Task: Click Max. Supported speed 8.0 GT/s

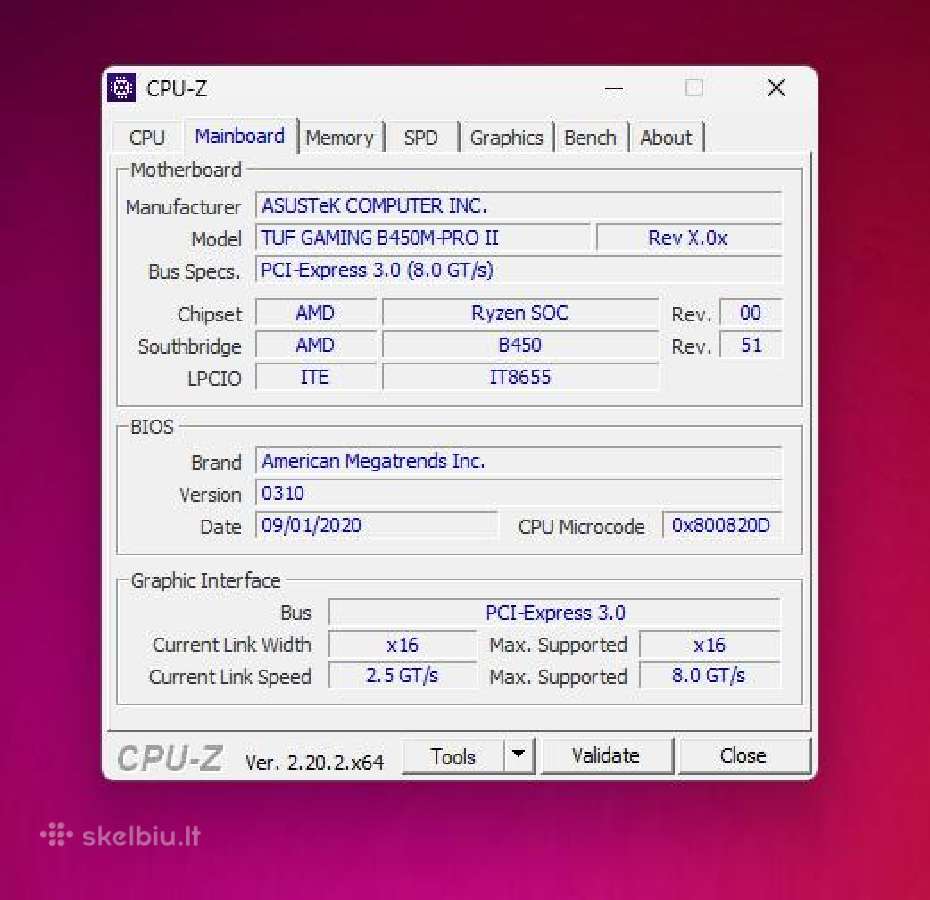Action: 710,676
